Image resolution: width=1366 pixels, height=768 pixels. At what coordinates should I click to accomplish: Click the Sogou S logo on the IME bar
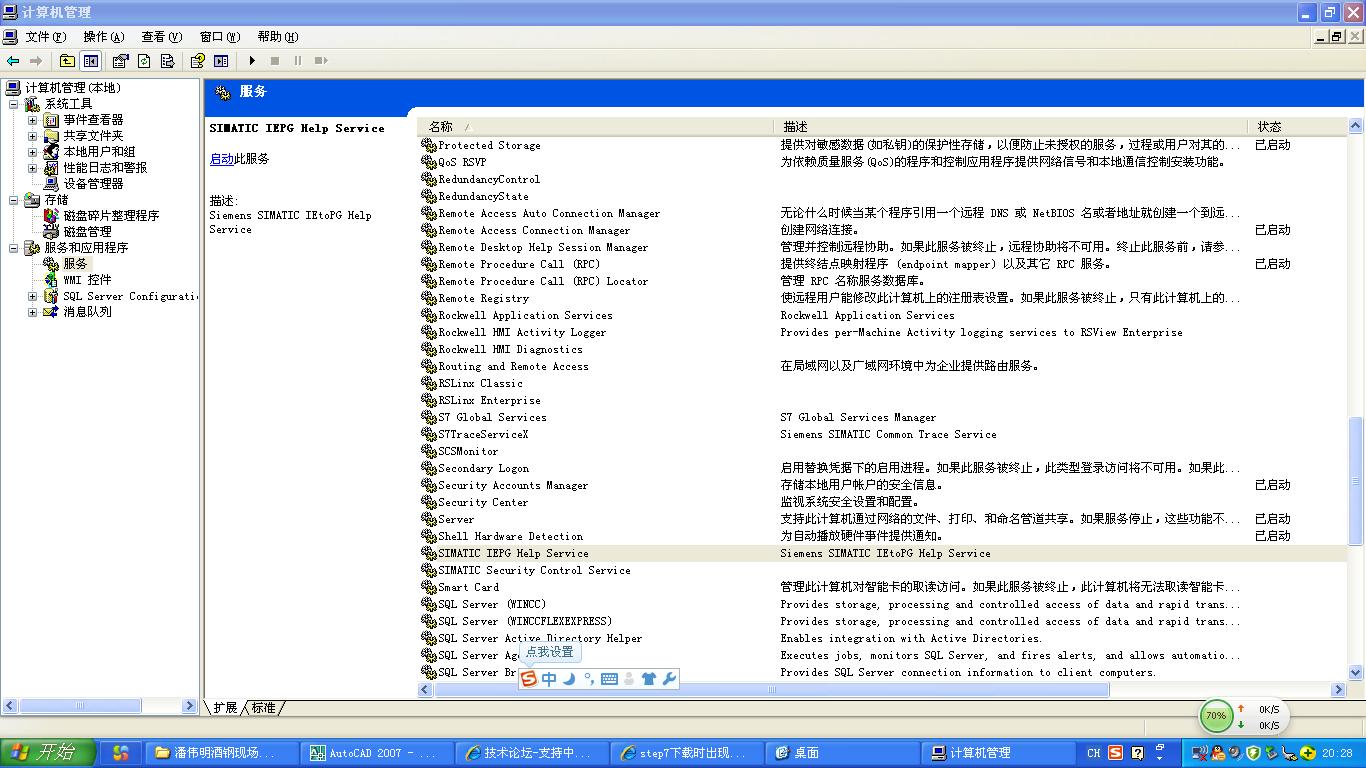point(529,679)
